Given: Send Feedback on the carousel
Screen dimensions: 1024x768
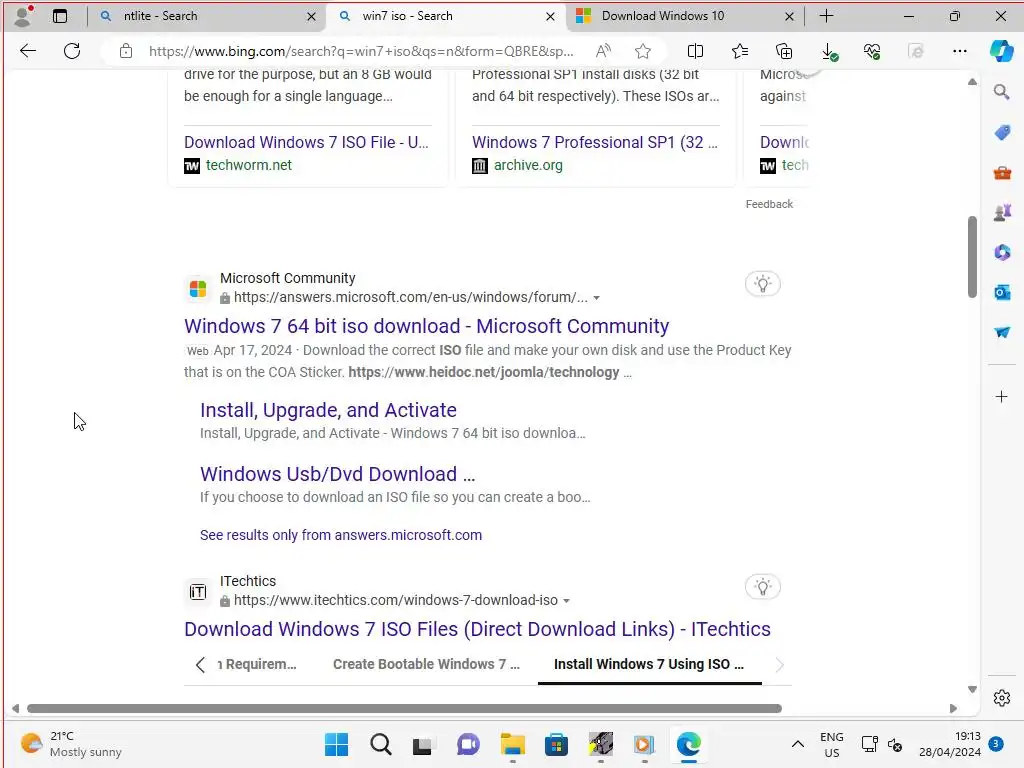Looking at the screenshot, I should 769,204.
